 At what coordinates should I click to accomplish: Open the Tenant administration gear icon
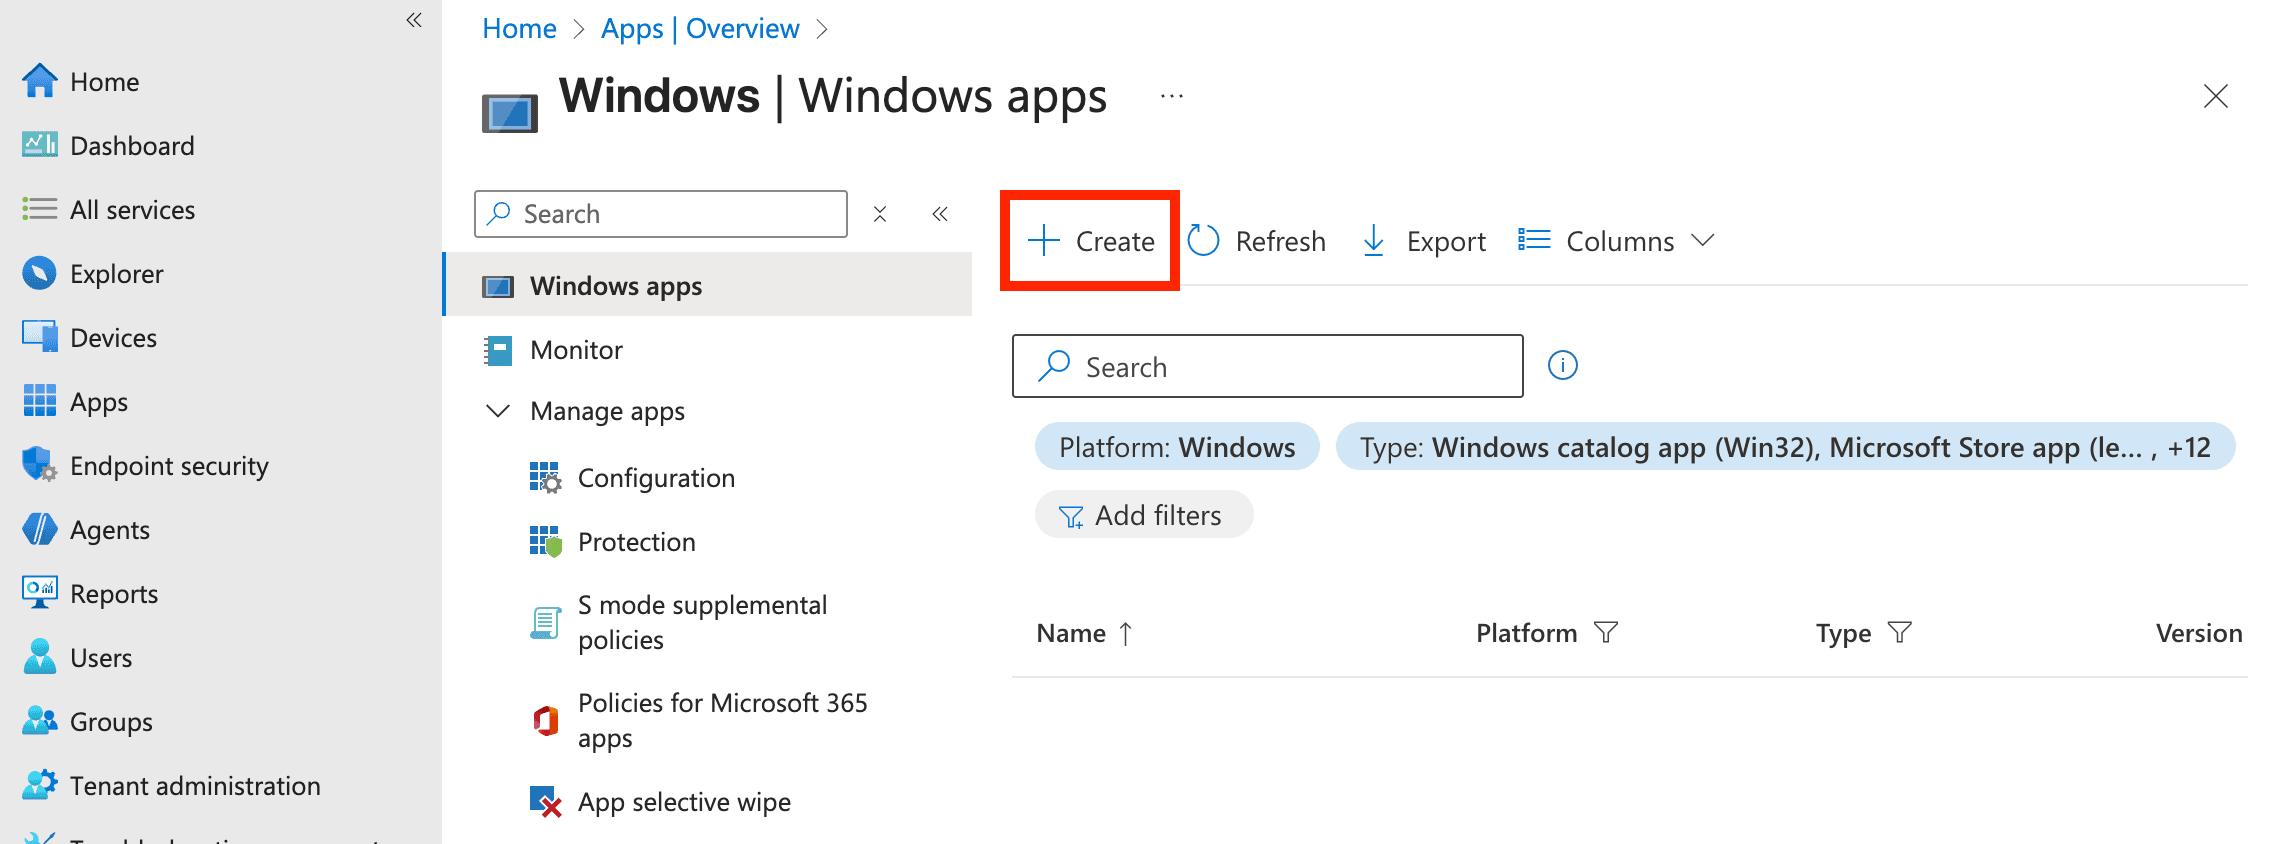[x=40, y=785]
